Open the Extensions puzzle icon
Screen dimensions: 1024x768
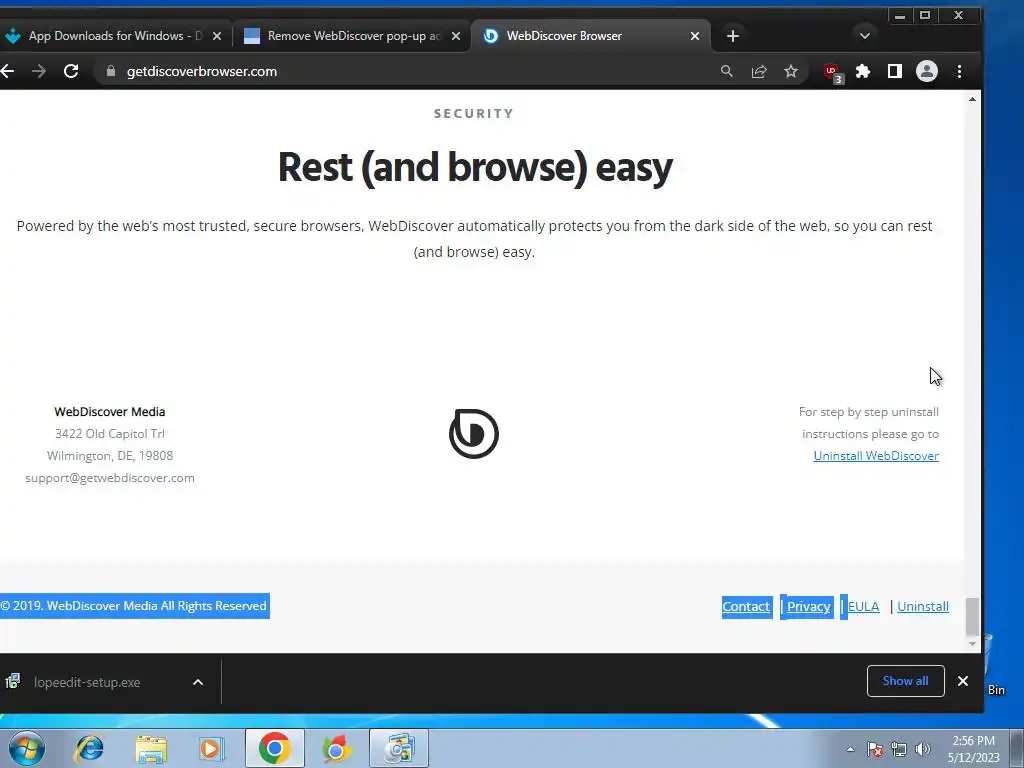tap(863, 71)
